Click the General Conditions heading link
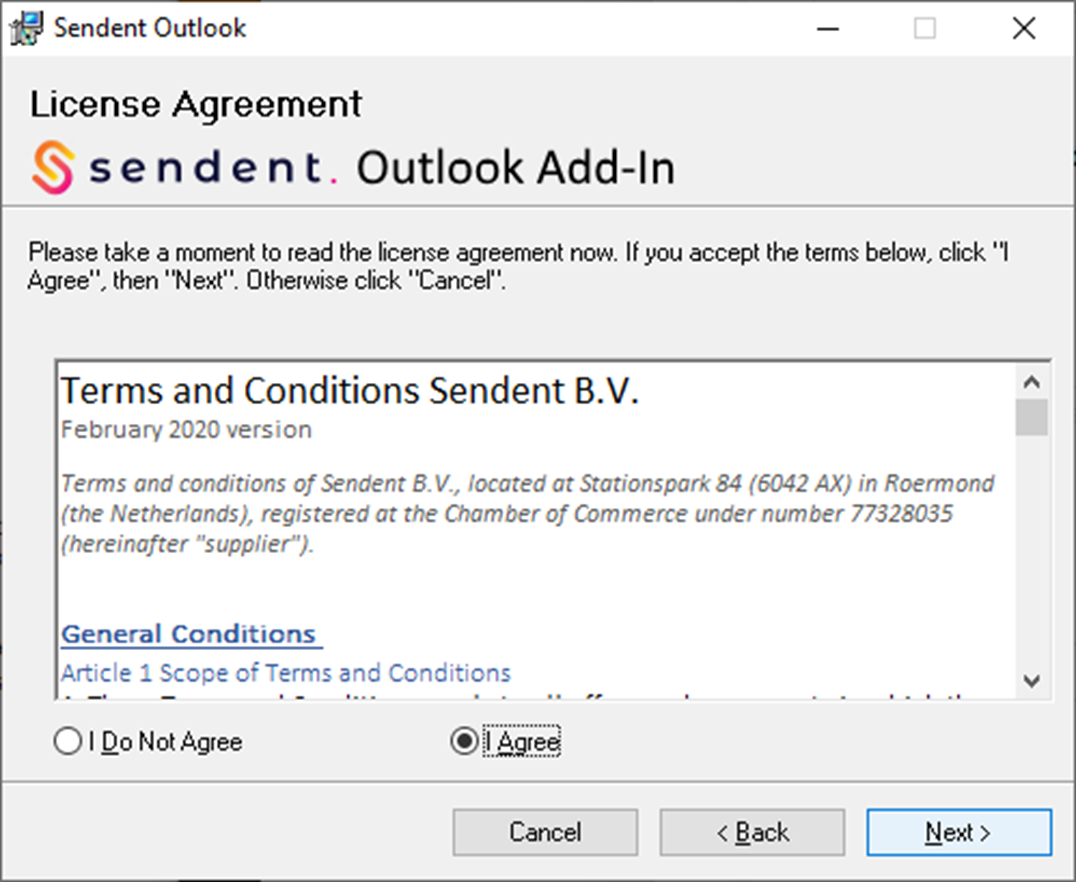 point(191,634)
